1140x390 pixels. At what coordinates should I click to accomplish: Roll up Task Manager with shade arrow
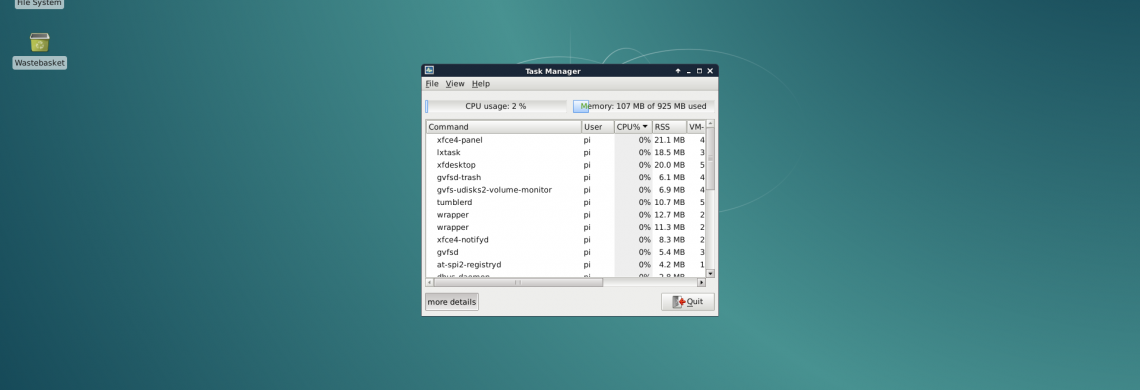[x=678, y=71]
